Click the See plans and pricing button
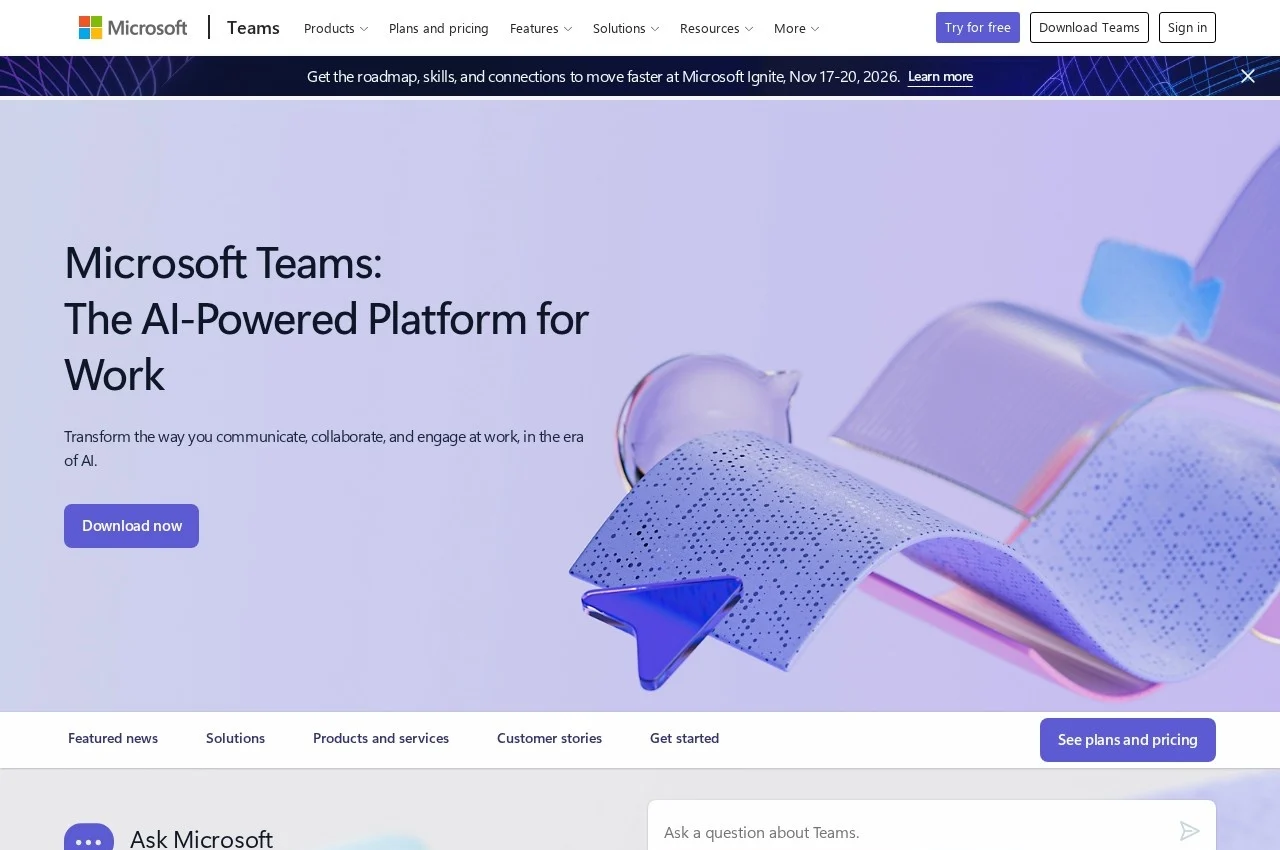The image size is (1280, 850). (1128, 740)
